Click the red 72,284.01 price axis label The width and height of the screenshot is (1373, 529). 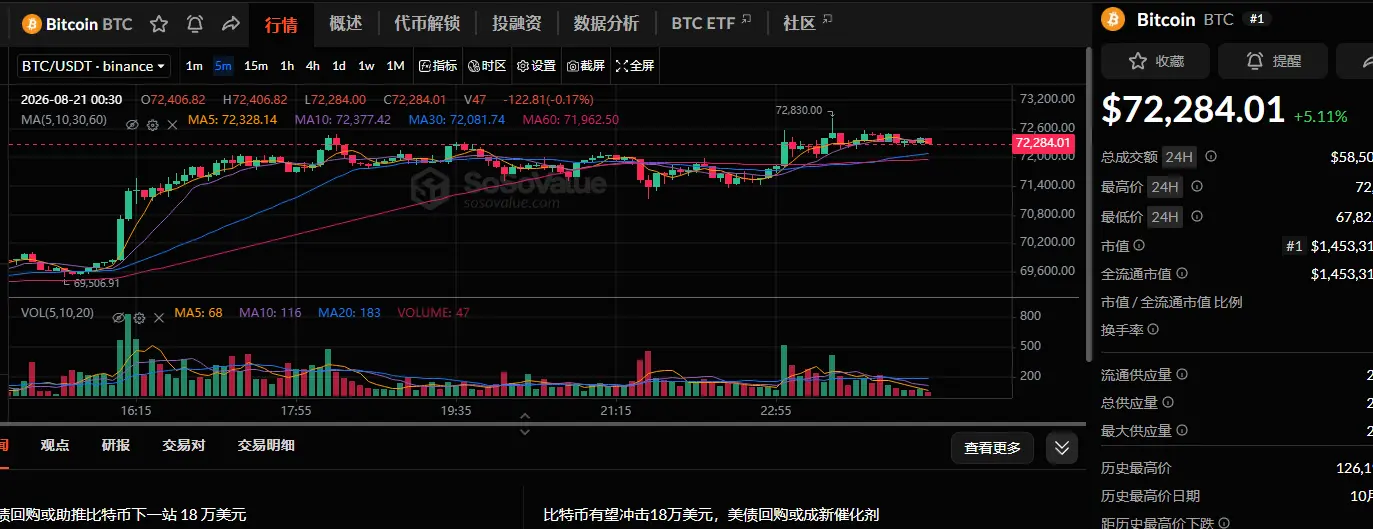click(1043, 143)
